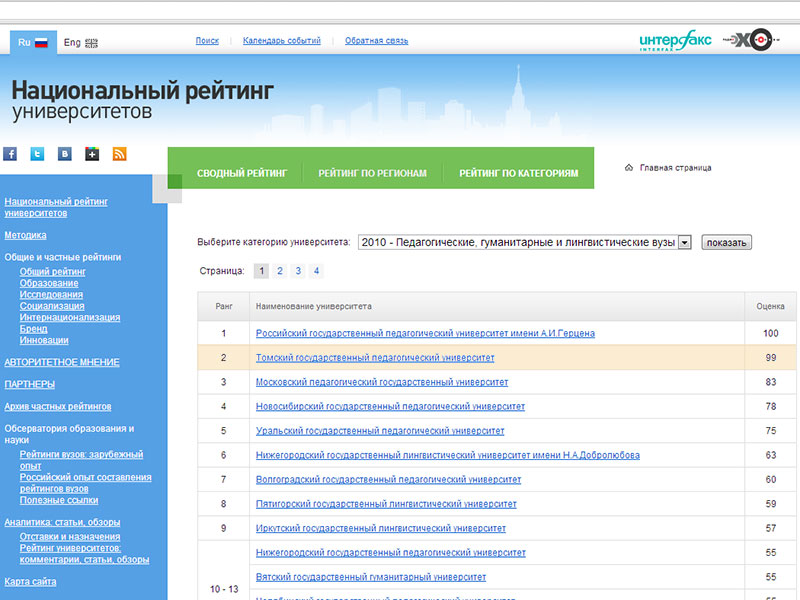Open the Календарь событий link

click(282, 41)
